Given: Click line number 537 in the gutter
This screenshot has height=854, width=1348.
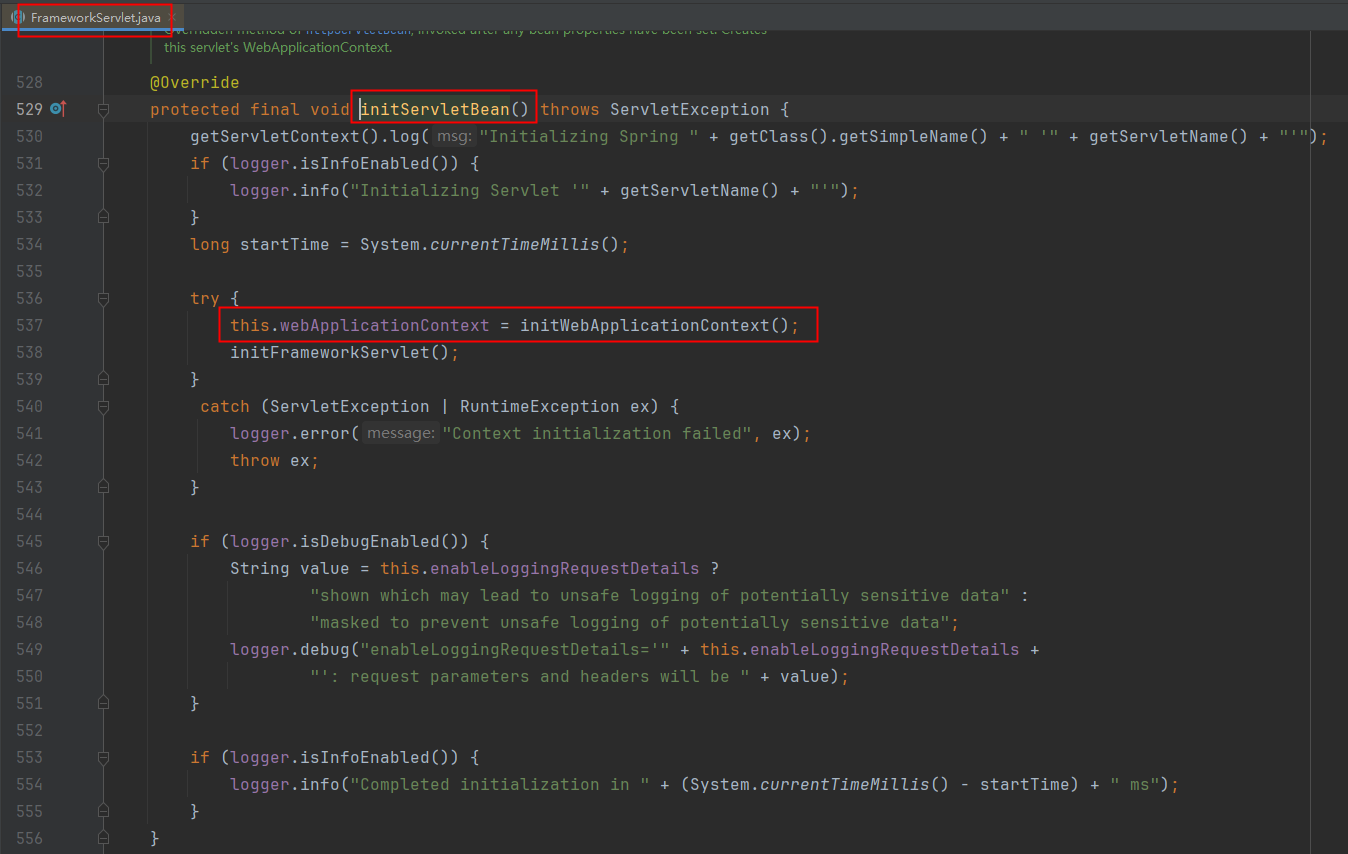Looking at the screenshot, I should (29, 325).
